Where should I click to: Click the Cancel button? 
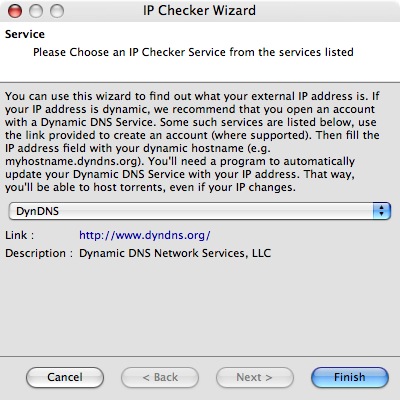pos(65,377)
